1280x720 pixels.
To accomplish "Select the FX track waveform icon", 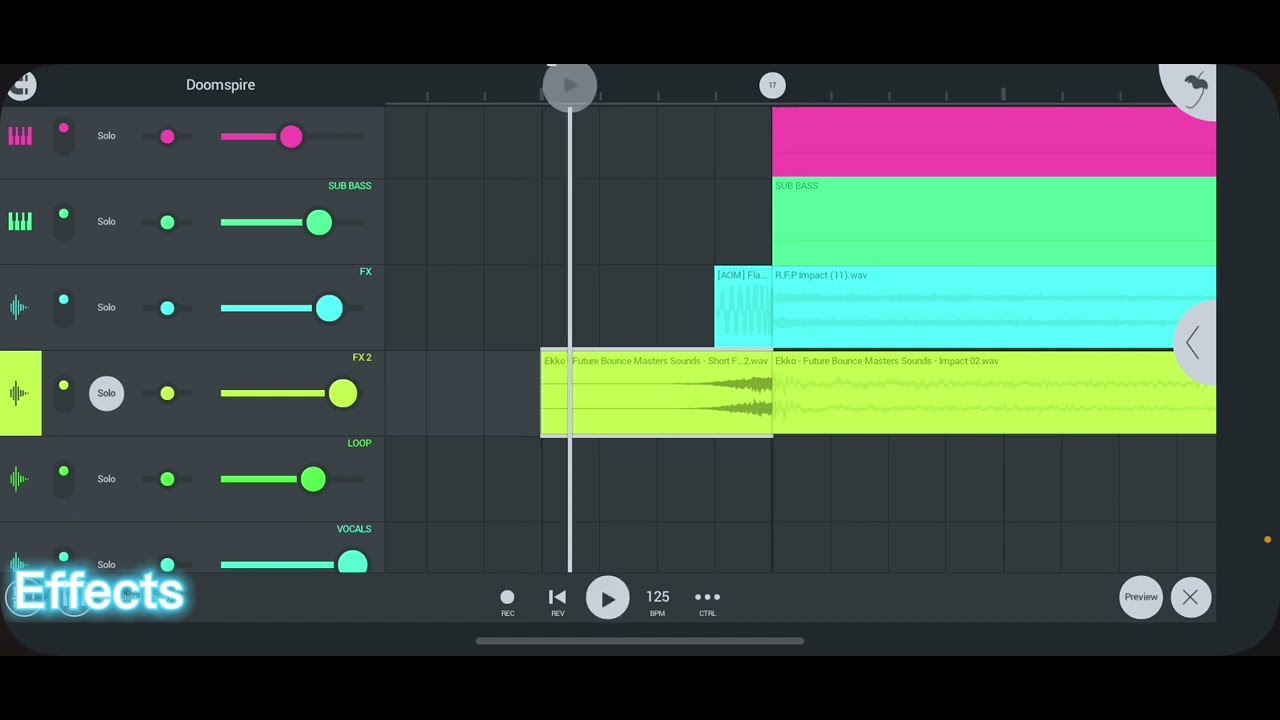I will pyautogui.click(x=20, y=307).
